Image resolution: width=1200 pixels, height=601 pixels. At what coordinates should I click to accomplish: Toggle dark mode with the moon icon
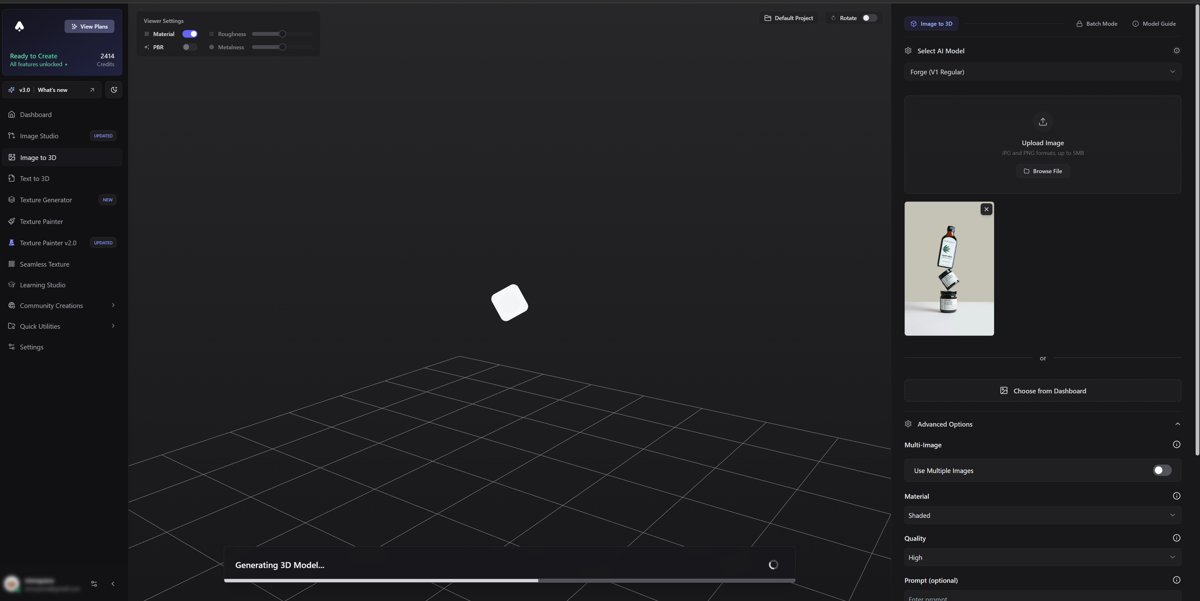[x=114, y=90]
